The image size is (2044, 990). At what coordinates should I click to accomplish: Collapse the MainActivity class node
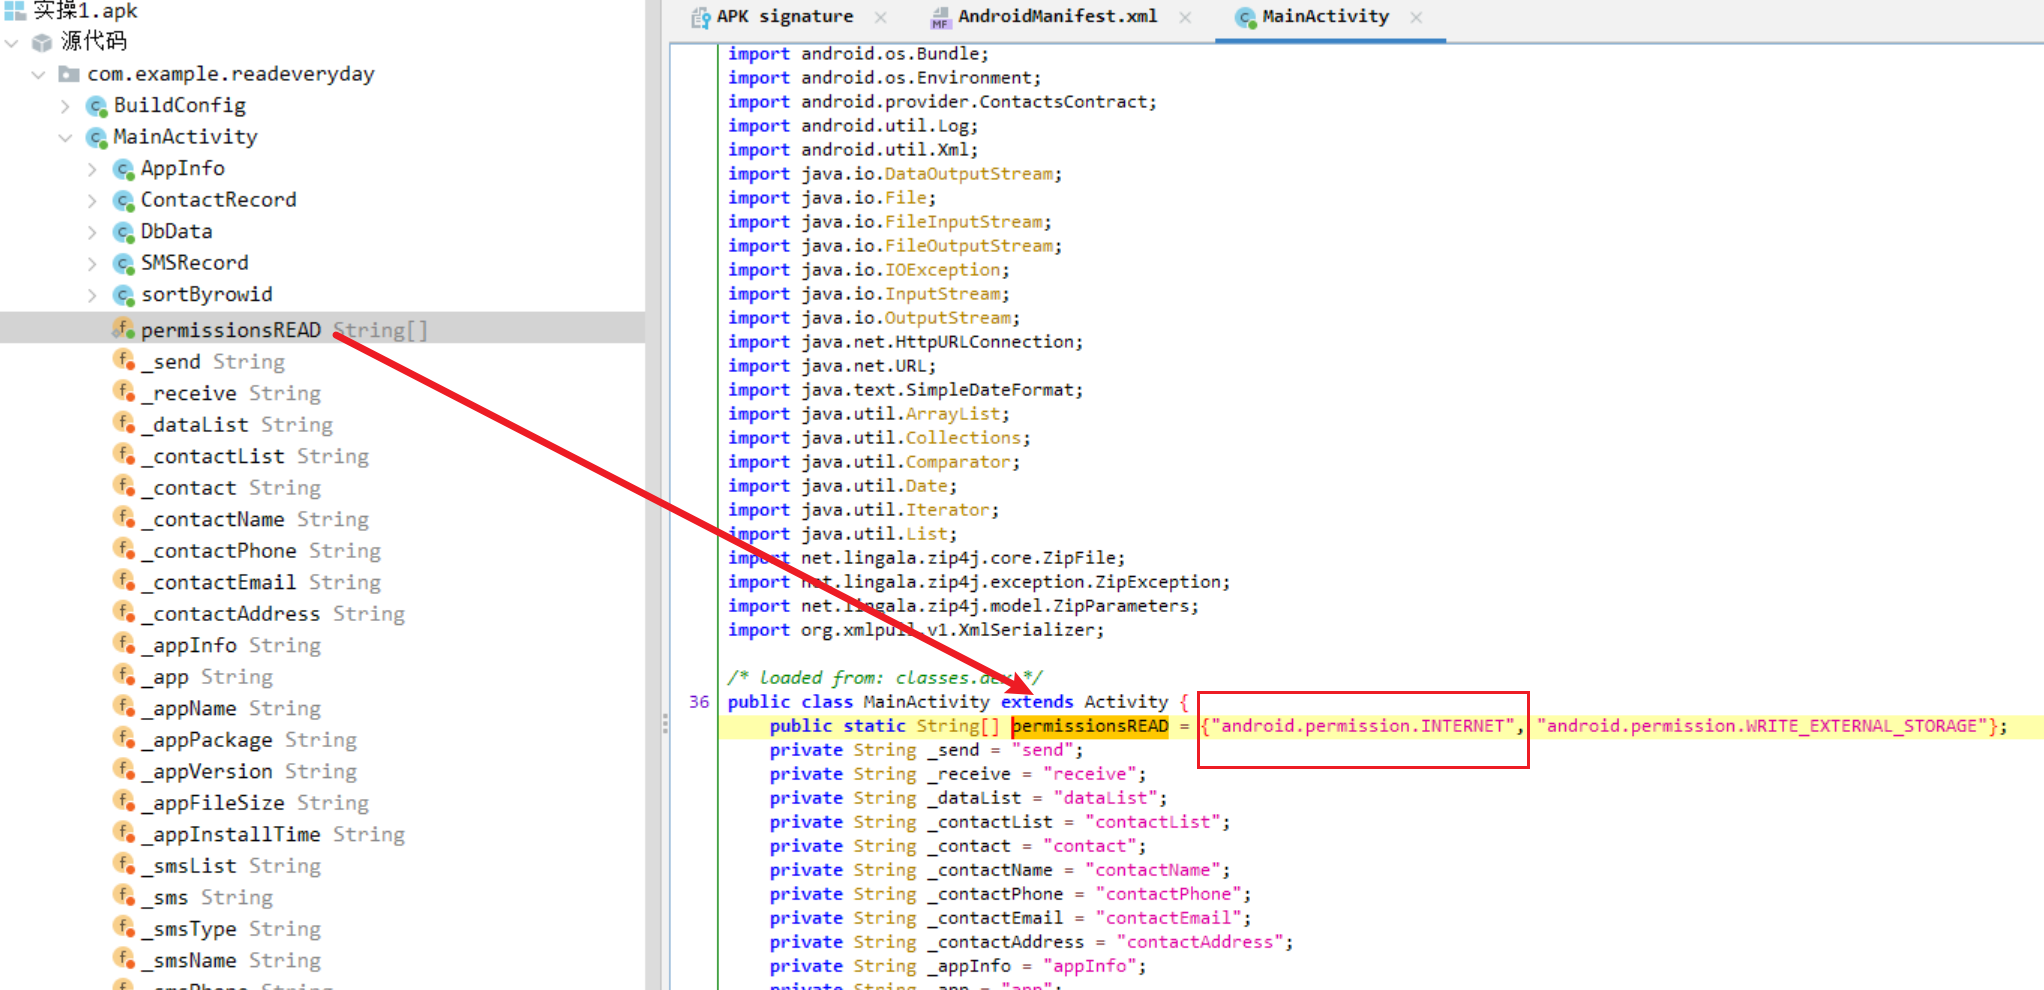65,137
